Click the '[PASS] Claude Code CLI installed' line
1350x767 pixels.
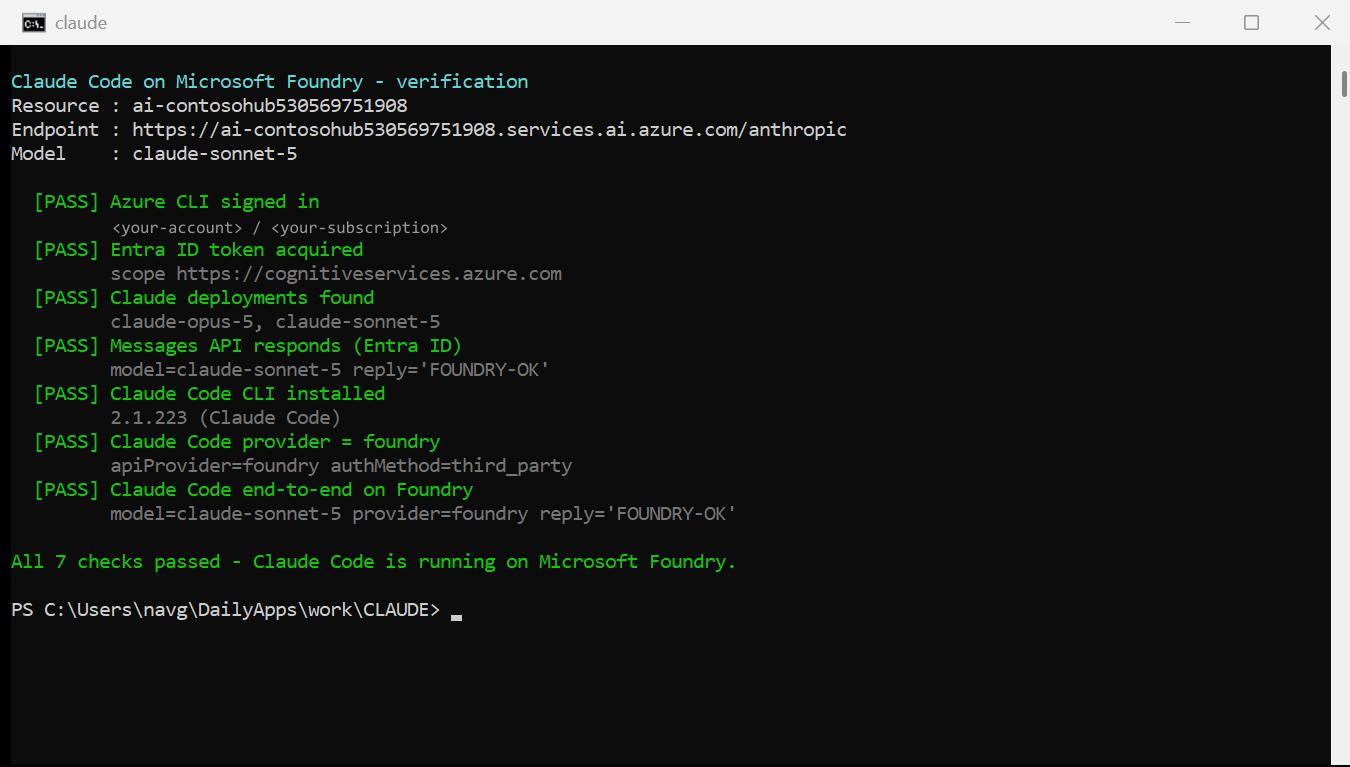tap(209, 394)
